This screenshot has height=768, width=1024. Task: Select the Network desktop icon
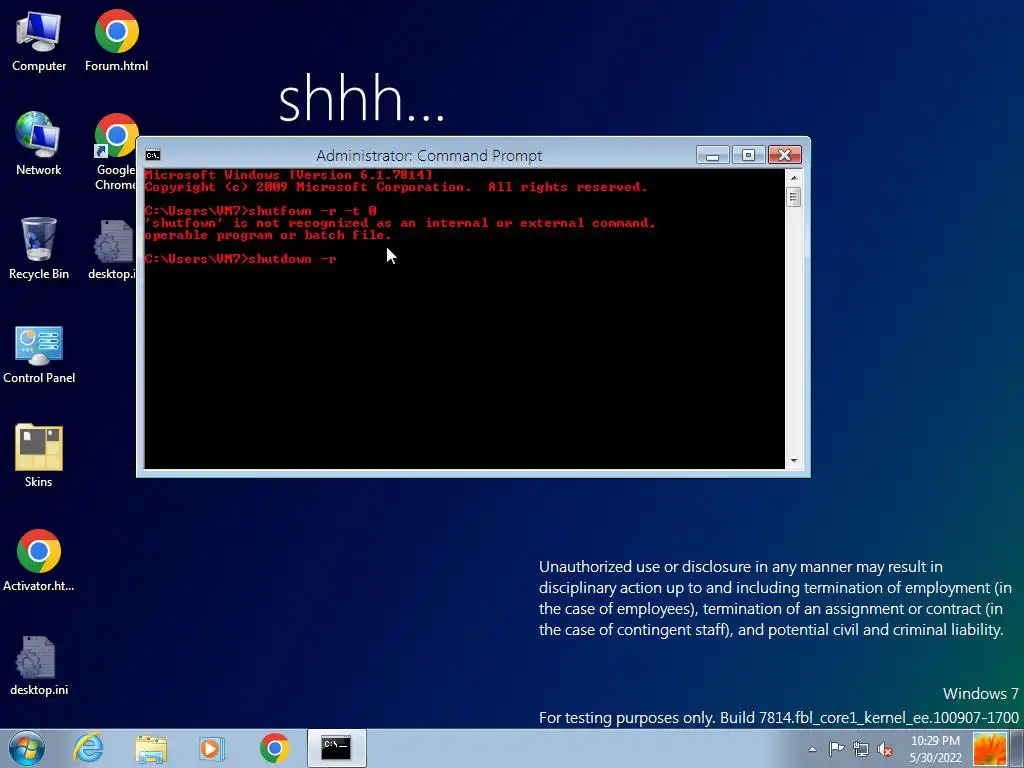pos(39,144)
